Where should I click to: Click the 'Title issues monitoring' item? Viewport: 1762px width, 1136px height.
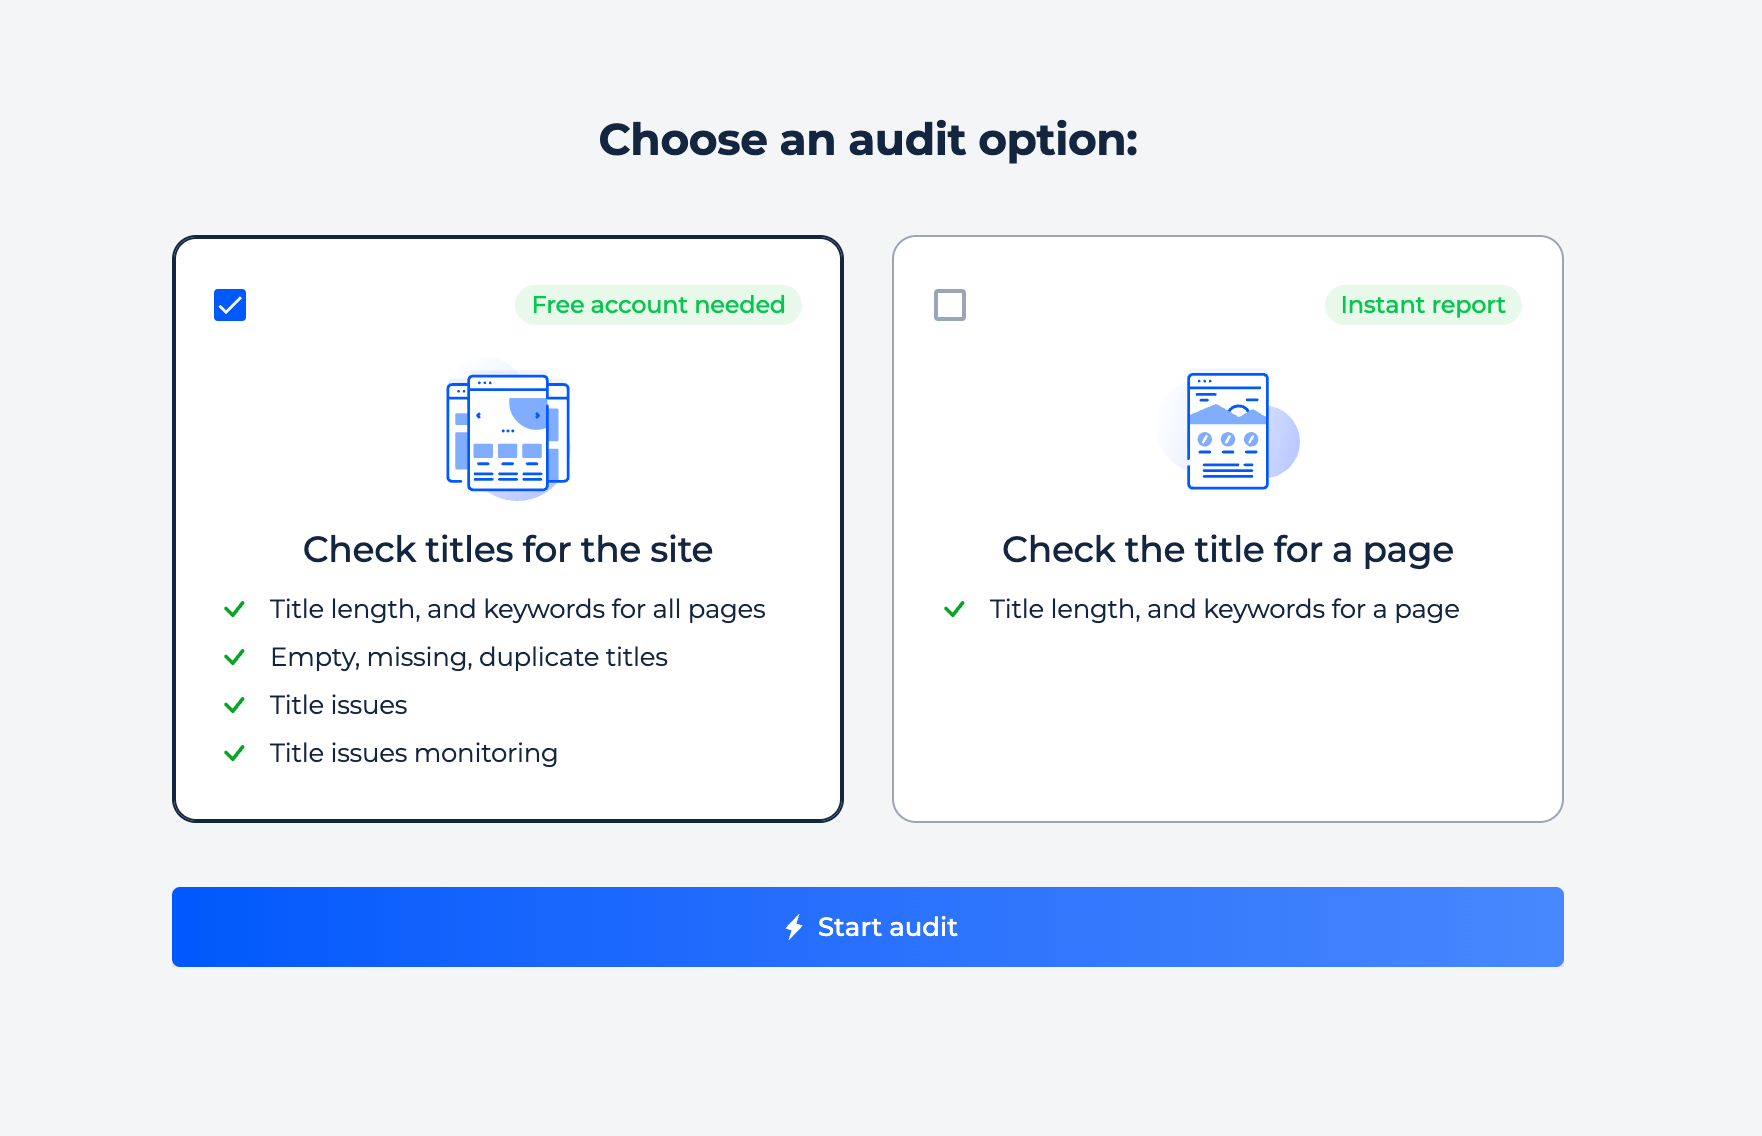(x=414, y=753)
